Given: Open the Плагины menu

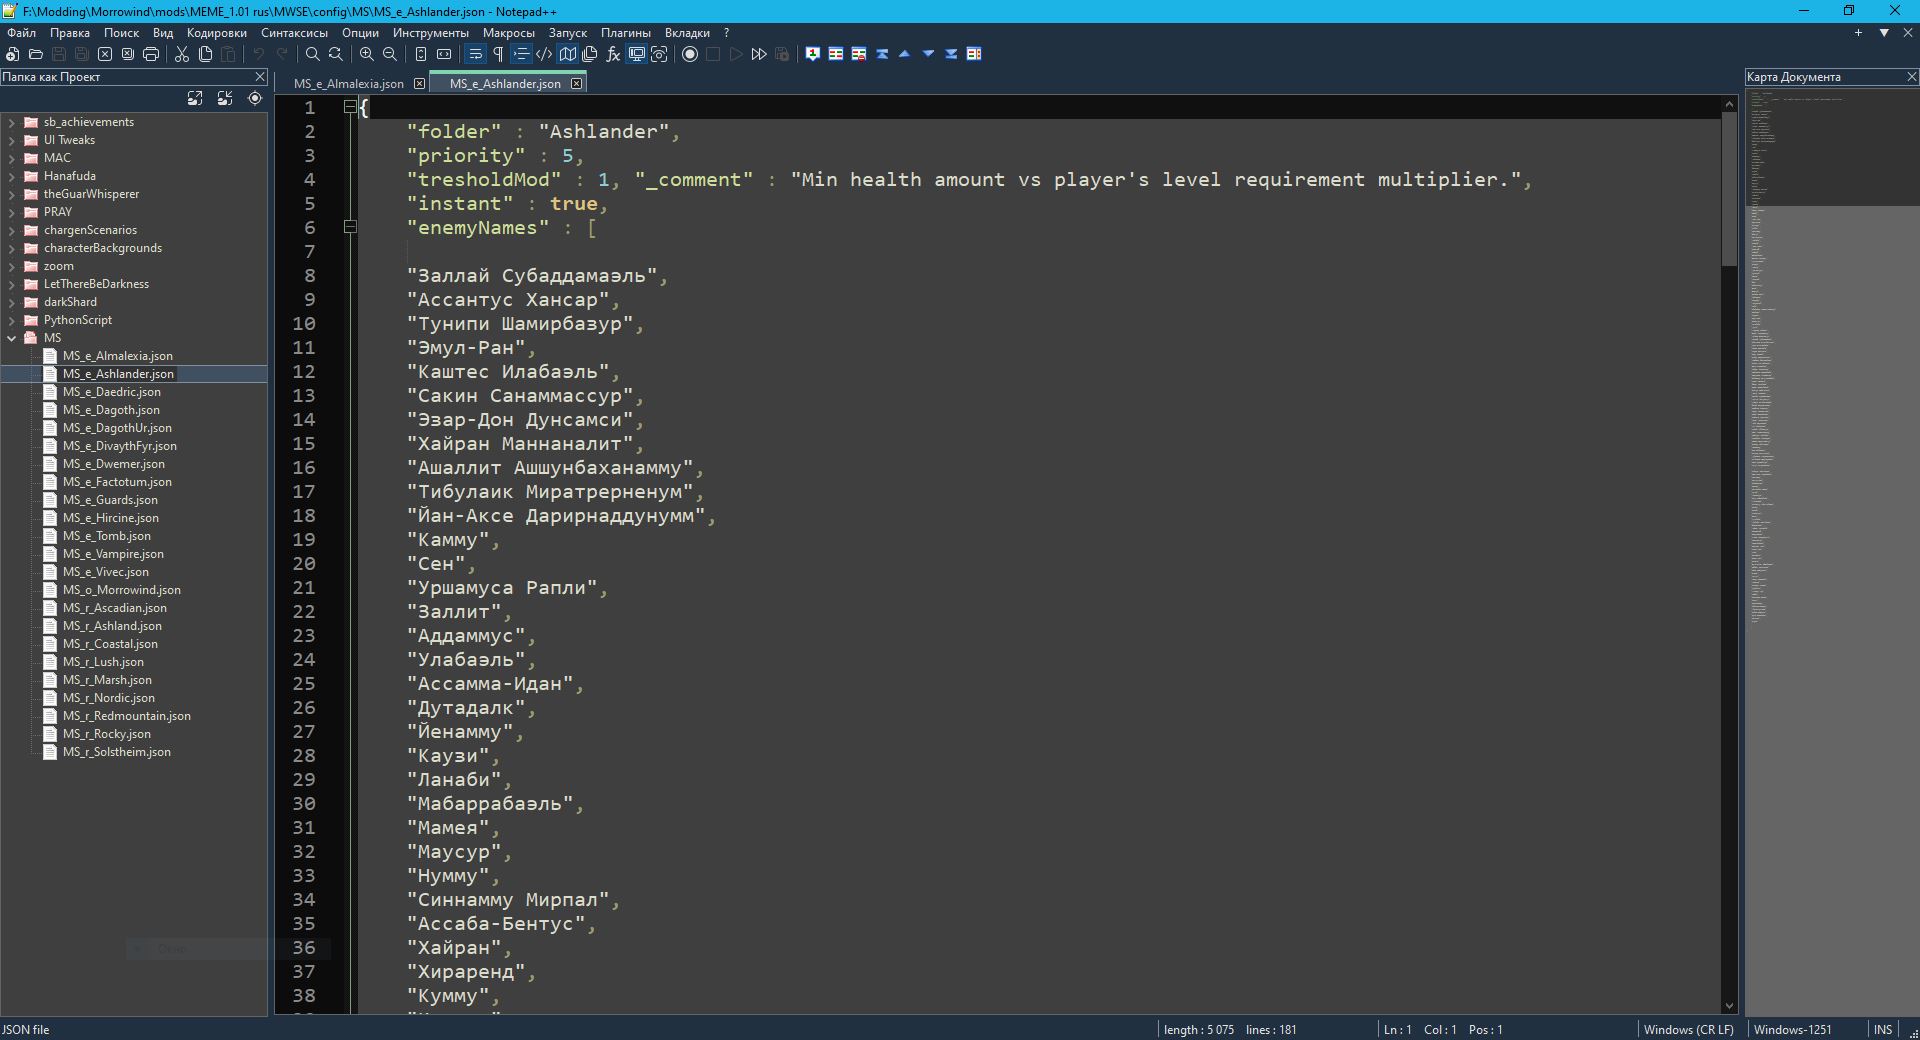Looking at the screenshot, I should coord(625,33).
